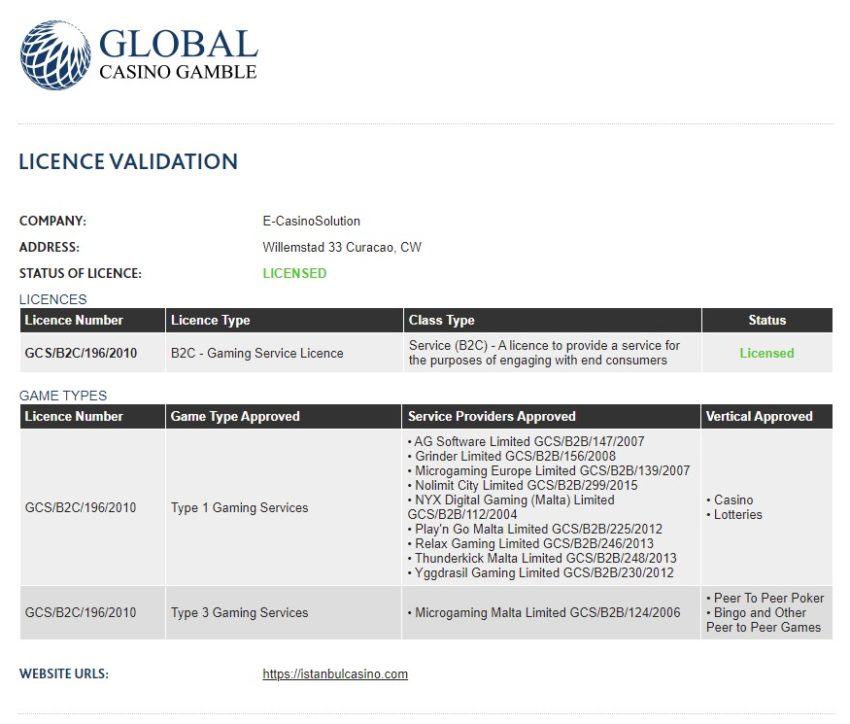850x724 pixels.
Task: Open the https://istanbulcasino.com link
Action: click(334, 674)
